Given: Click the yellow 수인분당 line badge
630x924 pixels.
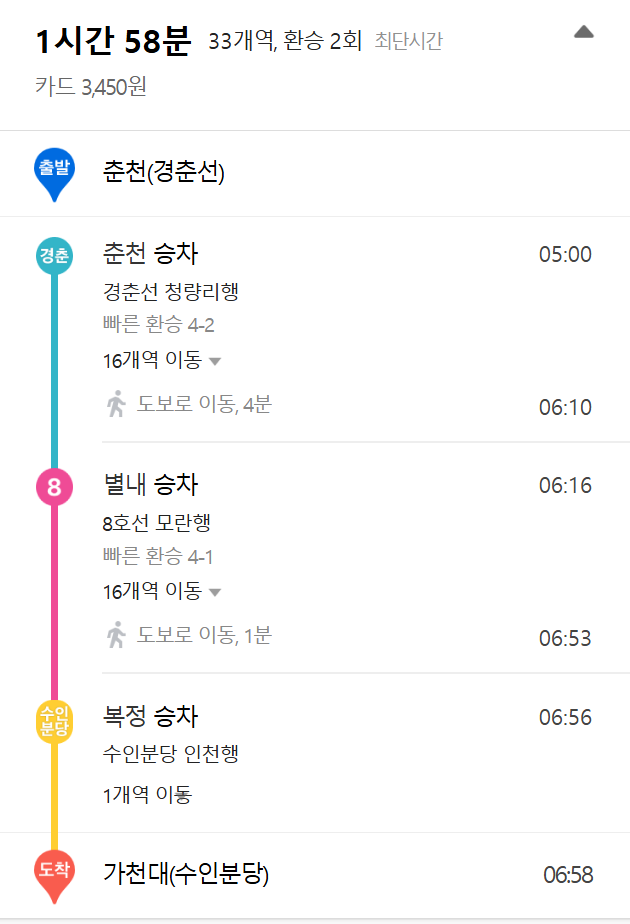Looking at the screenshot, I should 54,720.
